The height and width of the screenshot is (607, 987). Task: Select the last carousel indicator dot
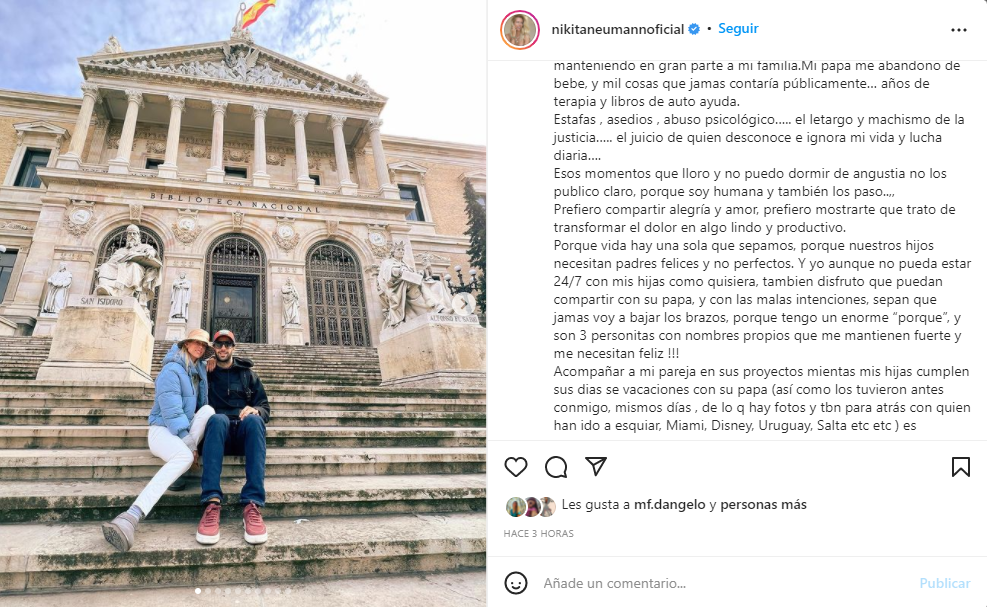click(x=288, y=591)
